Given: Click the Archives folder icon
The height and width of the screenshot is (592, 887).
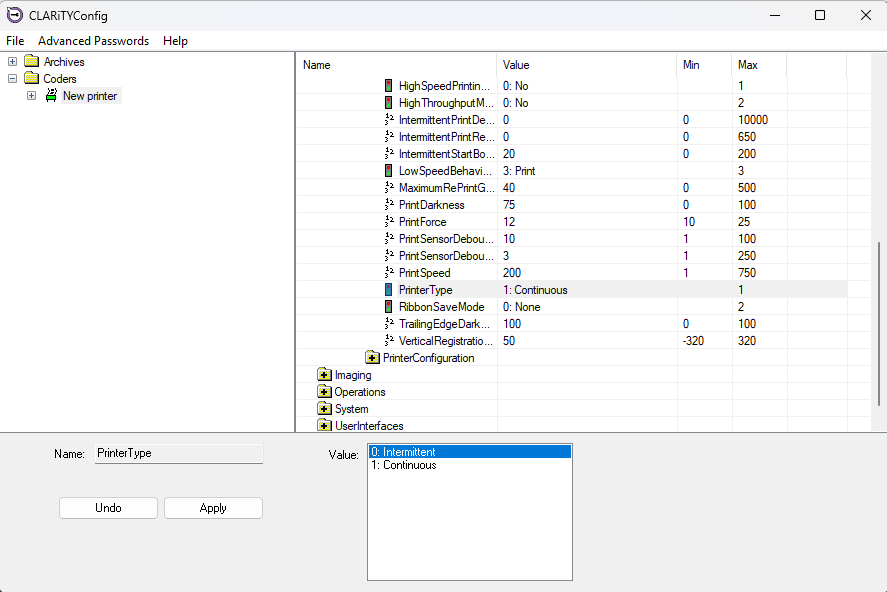Looking at the screenshot, I should point(32,62).
